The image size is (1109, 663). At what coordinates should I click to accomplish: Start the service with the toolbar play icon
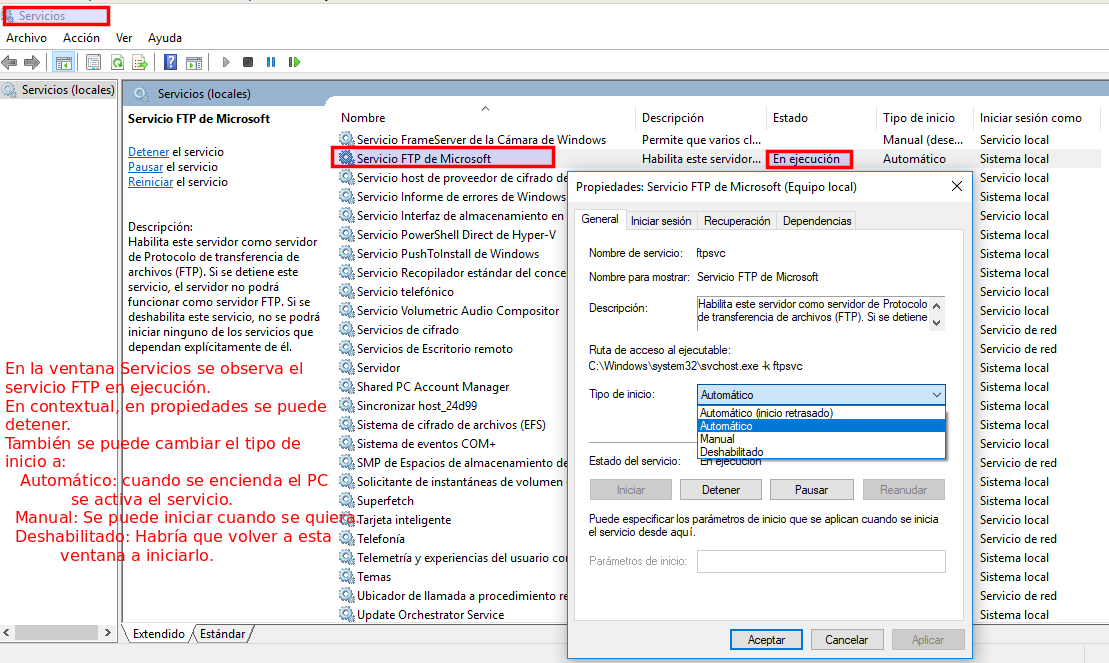pos(226,62)
